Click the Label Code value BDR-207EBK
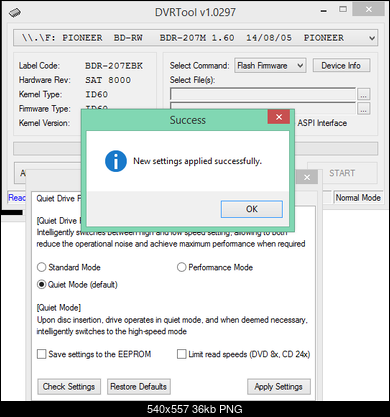 114,66
